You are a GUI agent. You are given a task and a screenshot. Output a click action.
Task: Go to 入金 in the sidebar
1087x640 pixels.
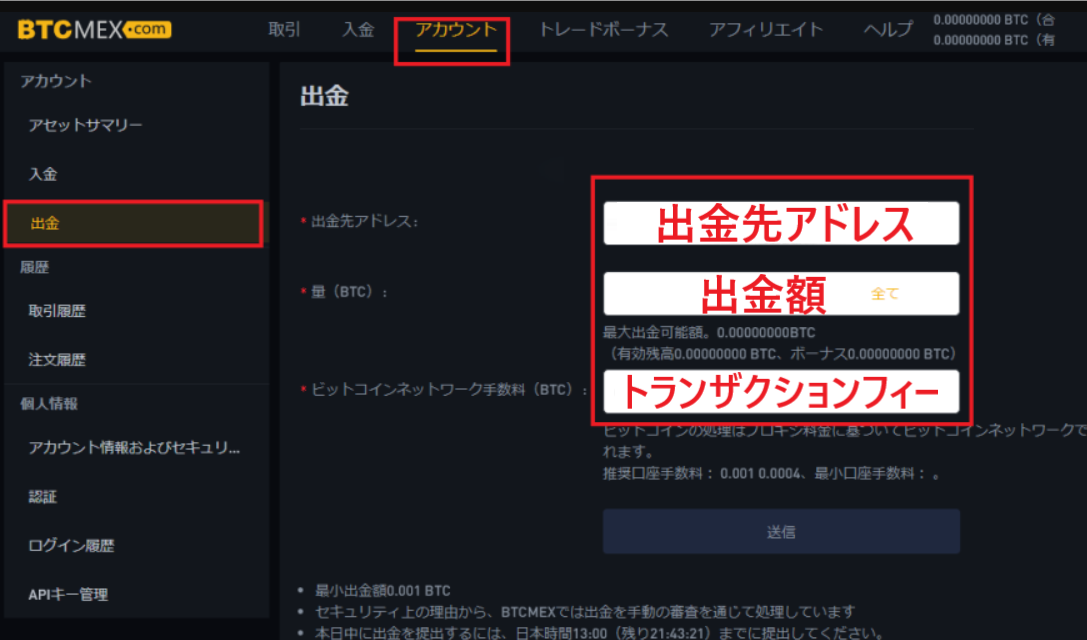click(42, 174)
